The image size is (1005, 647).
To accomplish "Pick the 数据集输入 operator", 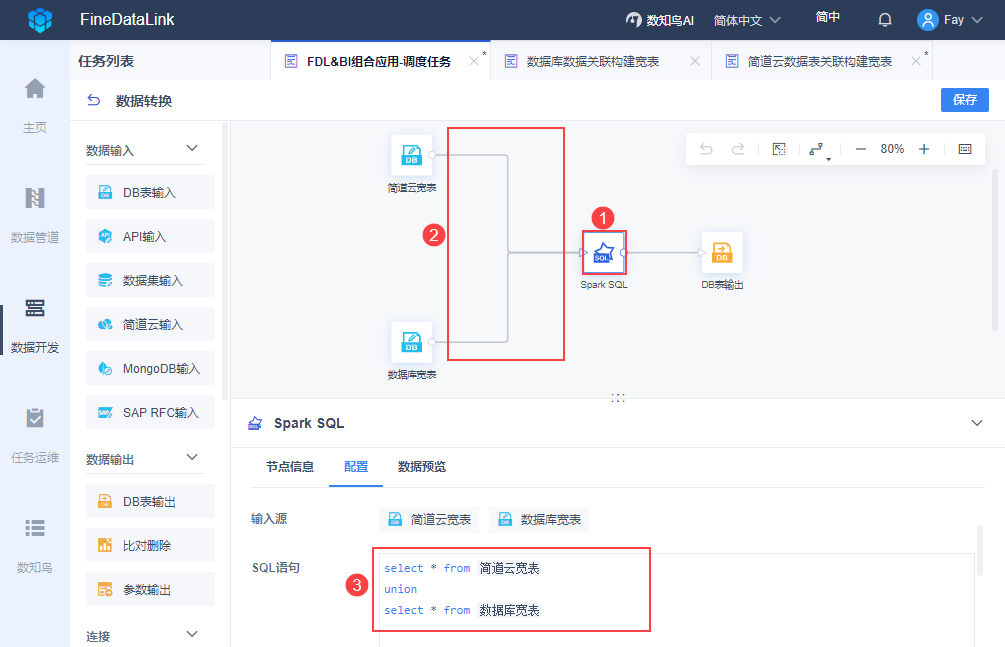I will click(x=150, y=280).
